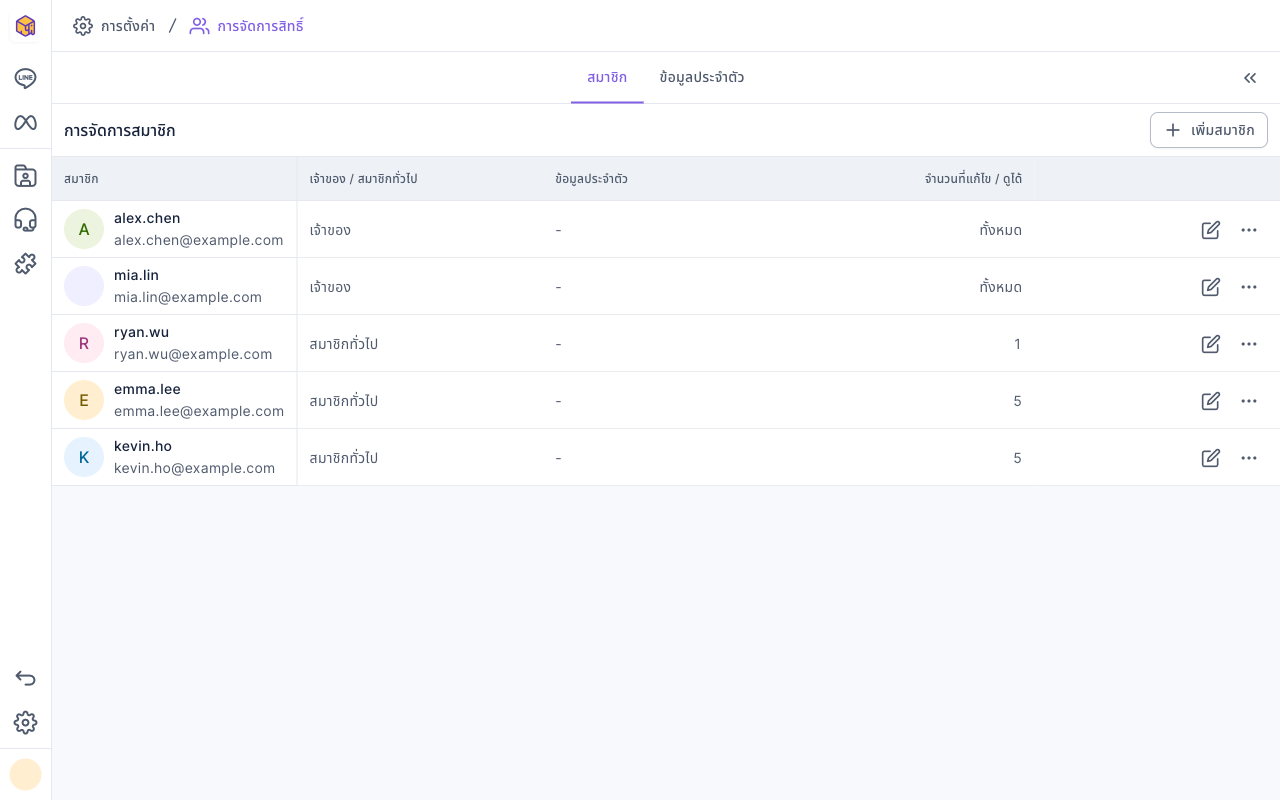Open more options for ryan.wu row
The height and width of the screenshot is (800, 1280).
tap(1249, 344)
